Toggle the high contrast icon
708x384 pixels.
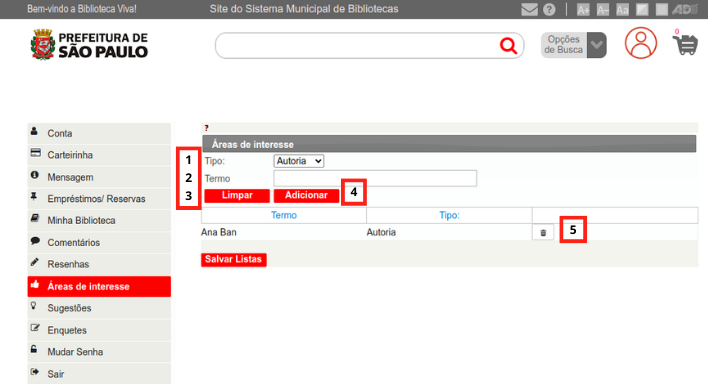[x=642, y=9]
